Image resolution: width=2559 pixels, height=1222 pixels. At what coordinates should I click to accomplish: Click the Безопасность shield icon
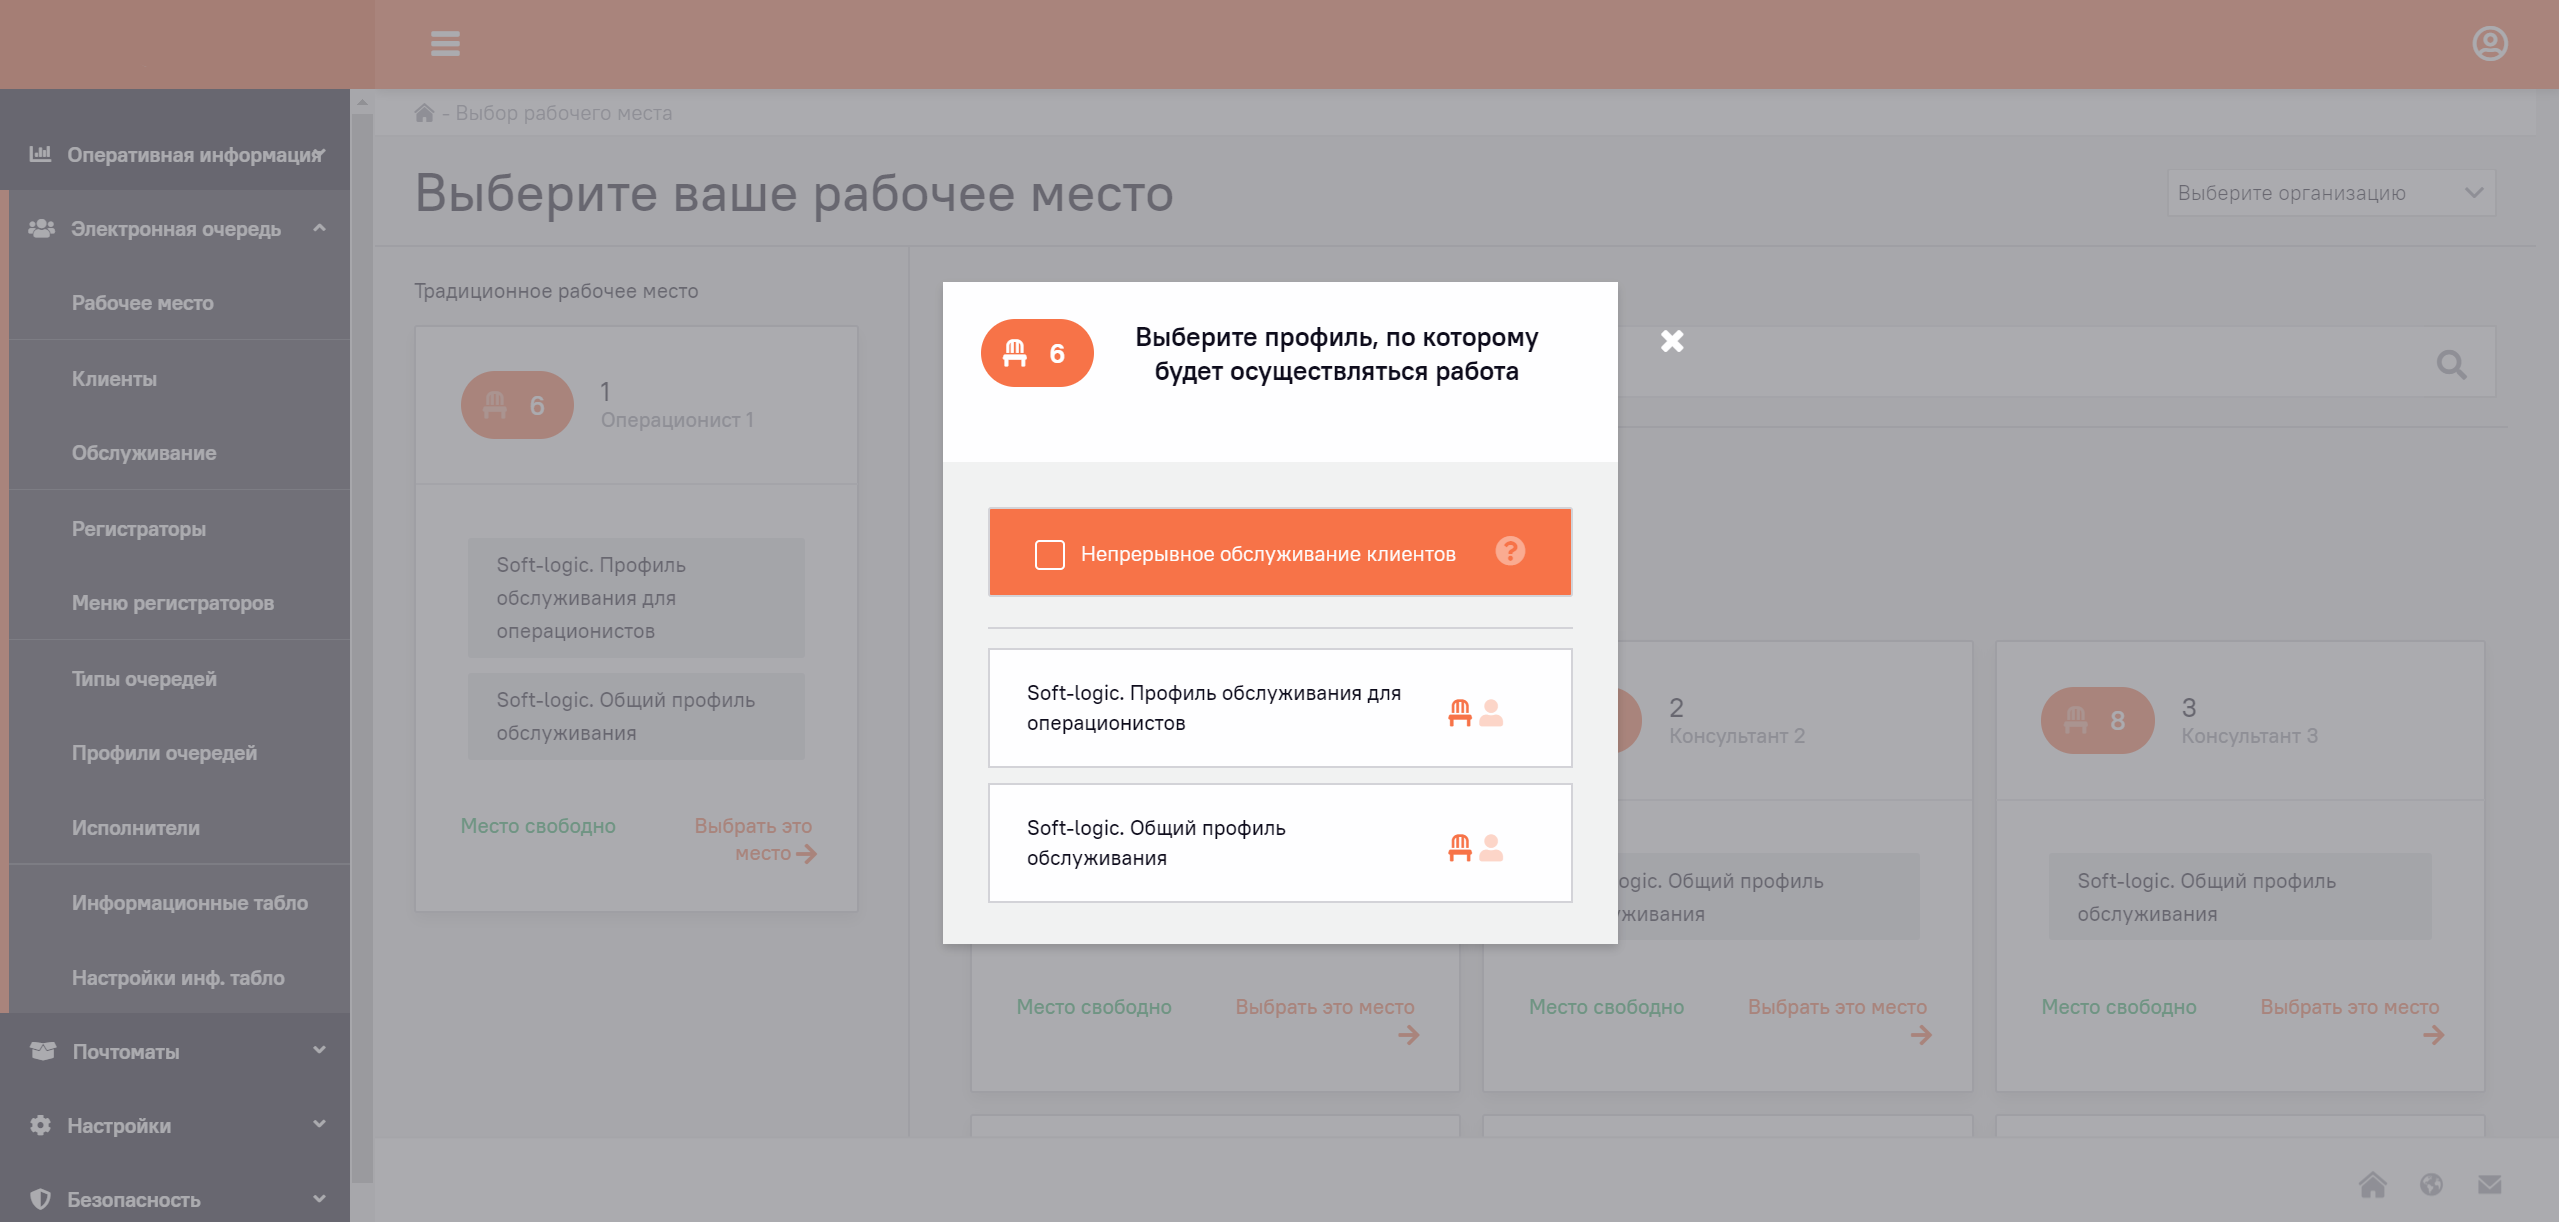(40, 1199)
